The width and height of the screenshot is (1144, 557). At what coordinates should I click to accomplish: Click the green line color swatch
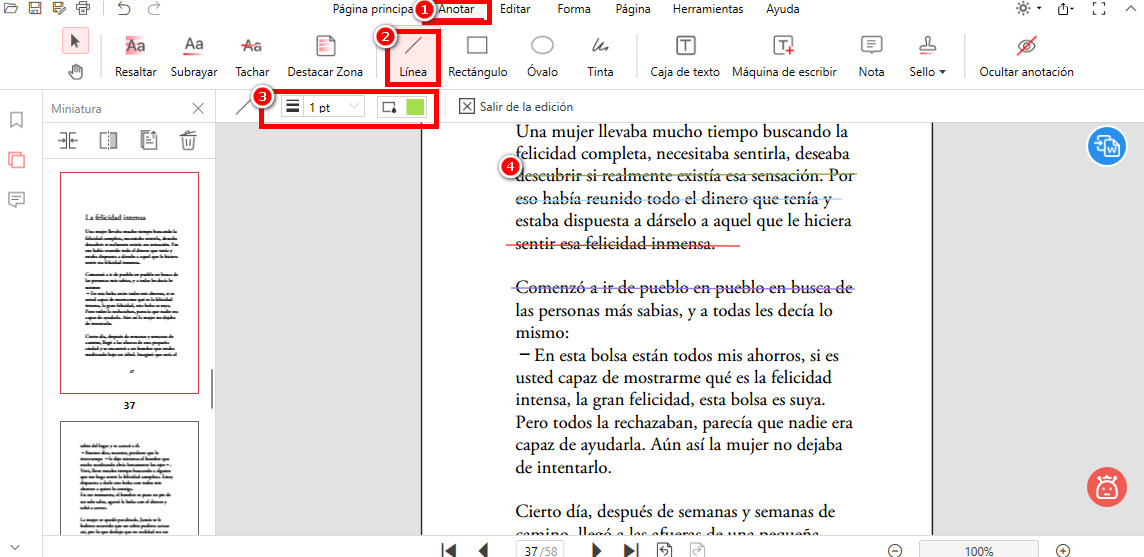pos(415,107)
